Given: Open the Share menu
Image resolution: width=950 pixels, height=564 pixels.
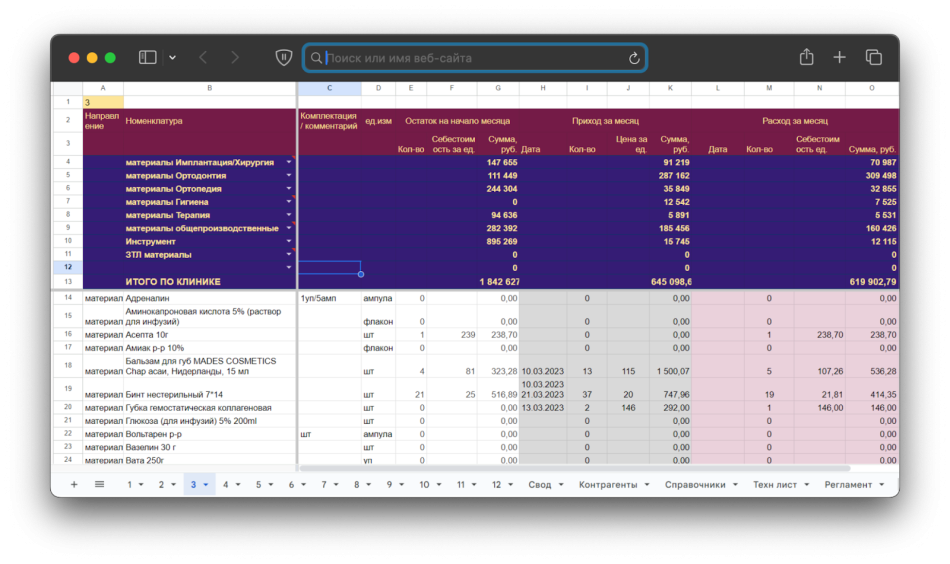Looking at the screenshot, I should click(806, 57).
